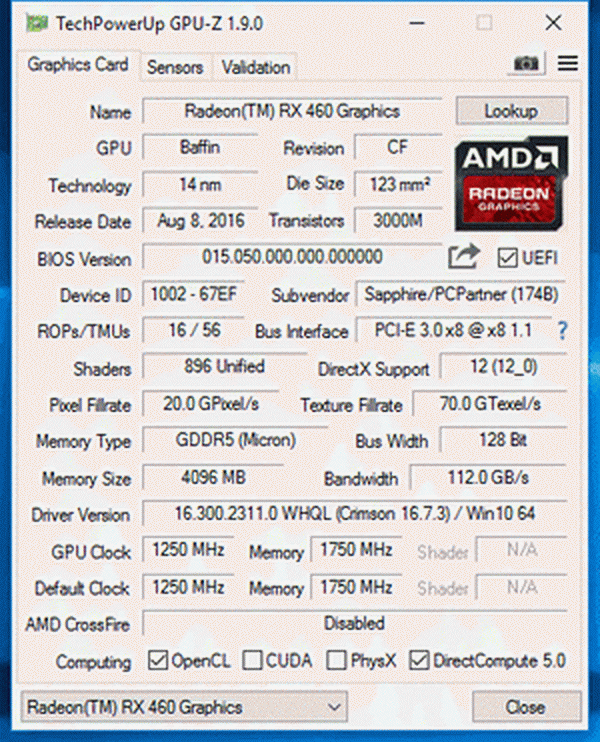The height and width of the screenshot is (742, 600).
Task: Click the Bus Width value 128 Bit
Action: (x=503, y=441)
